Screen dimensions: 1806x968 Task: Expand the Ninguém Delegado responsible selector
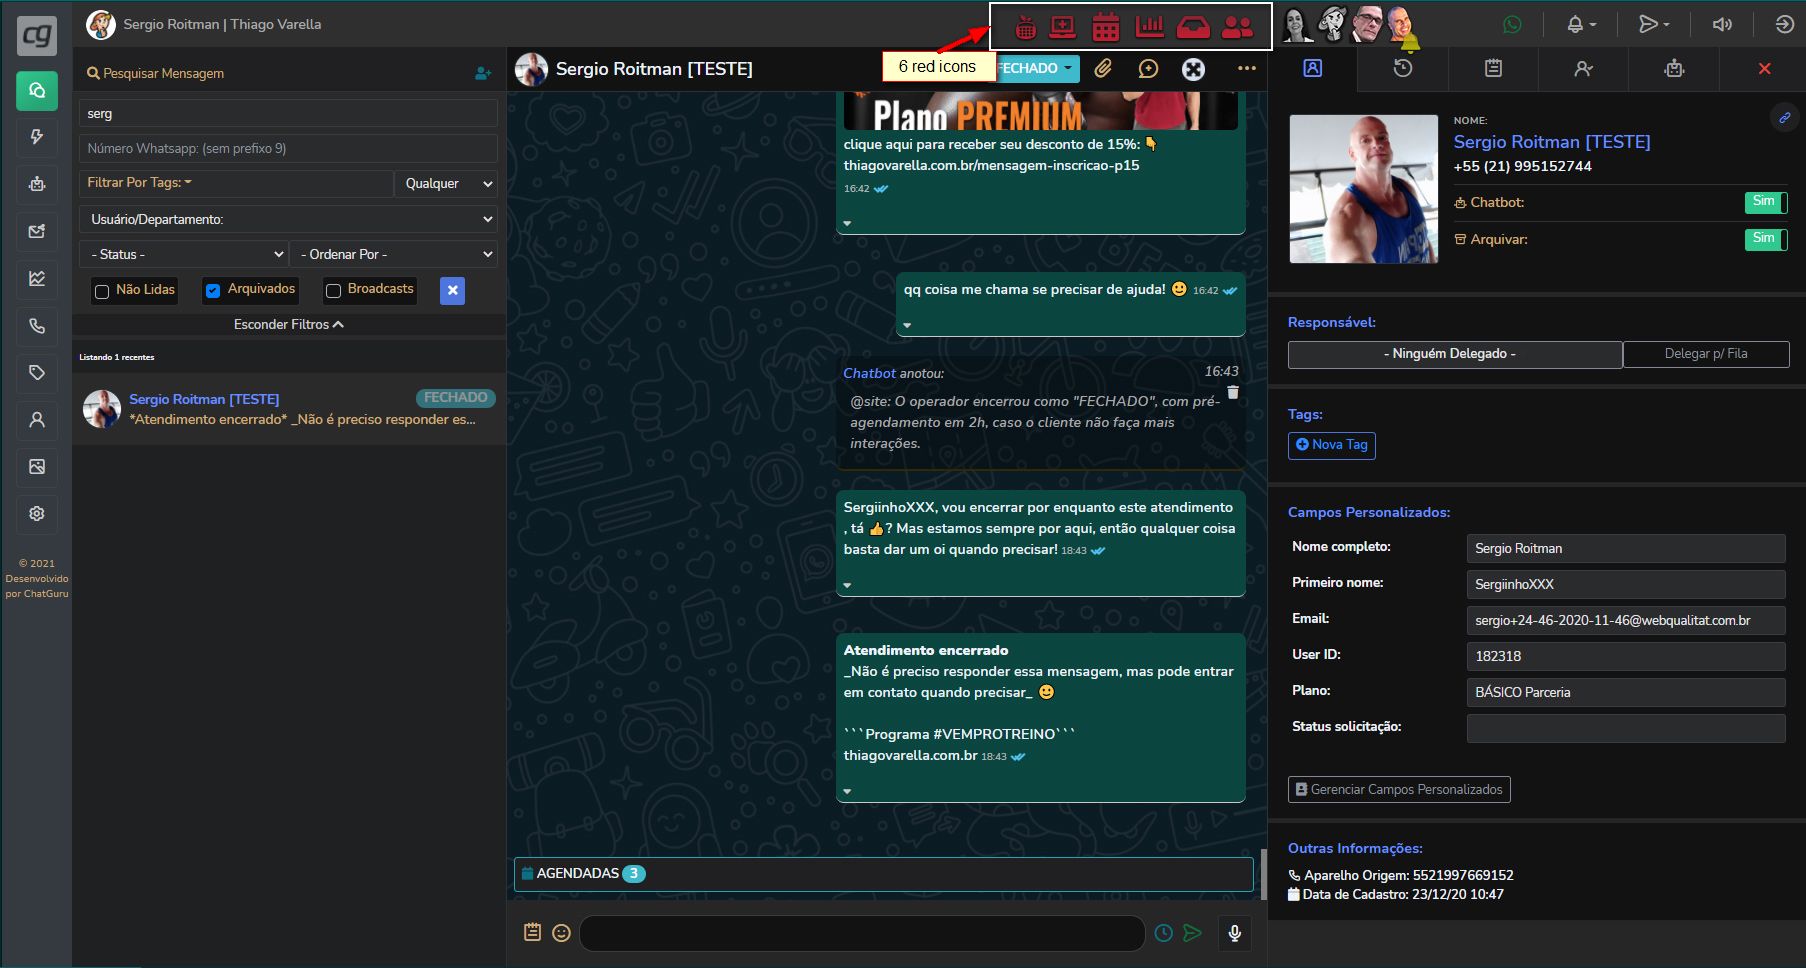click(1455, 354)
